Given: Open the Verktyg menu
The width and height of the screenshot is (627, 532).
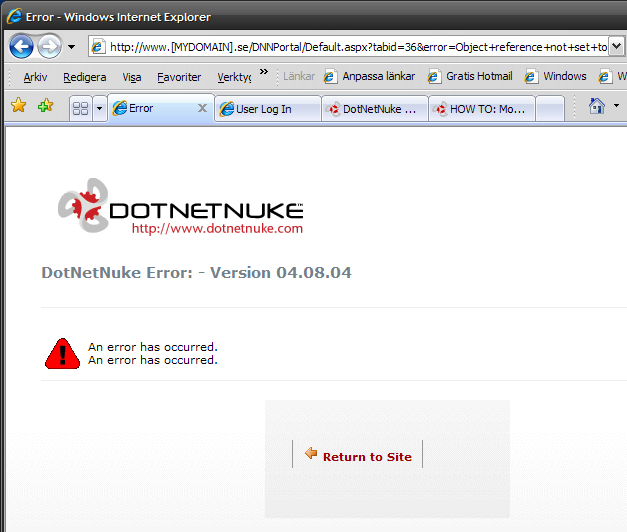Looking at the screenshot, I should tap(234, 77).
